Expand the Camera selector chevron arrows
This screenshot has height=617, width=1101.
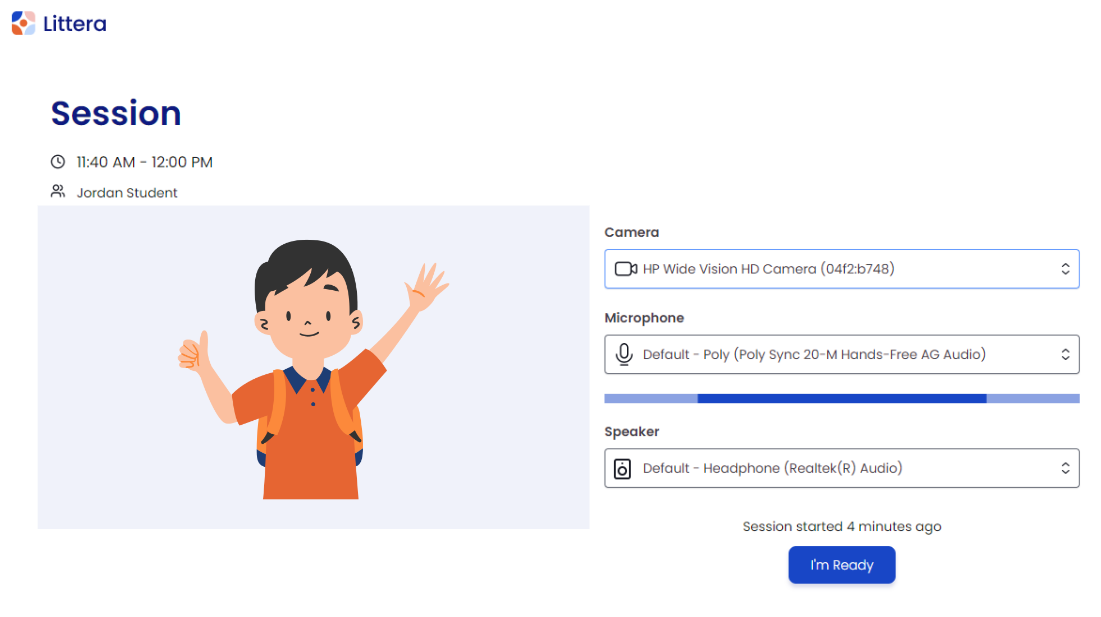pyautogui.click(x=1065, y=269)
